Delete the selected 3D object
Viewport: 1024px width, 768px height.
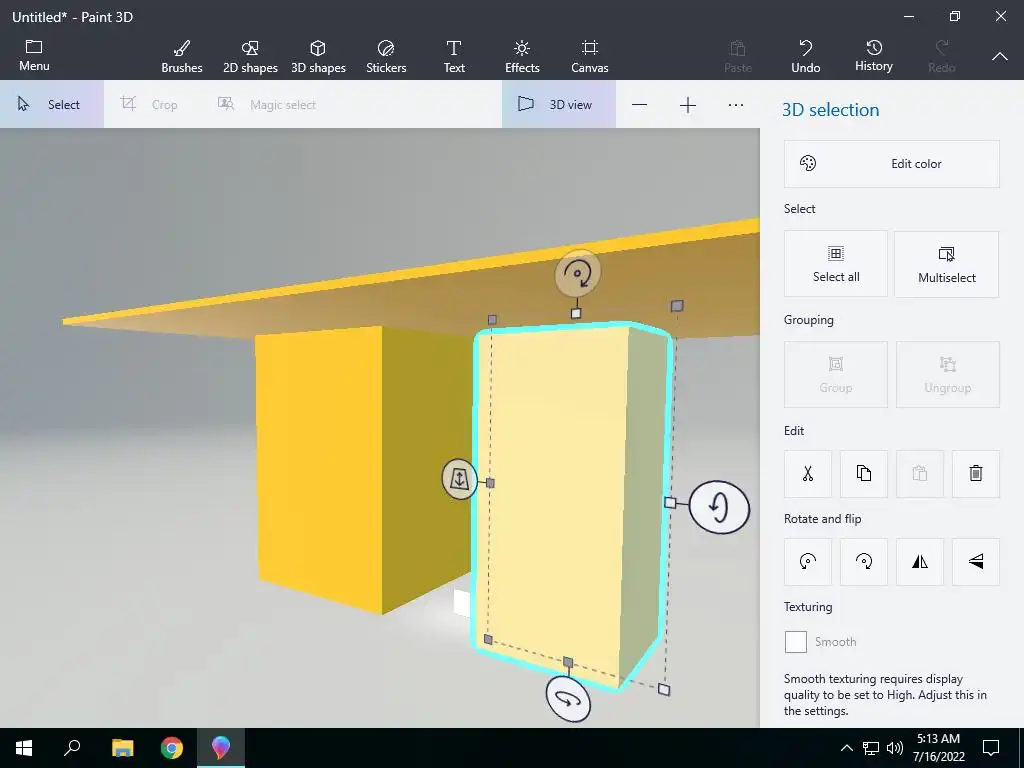(x=976, y=473)
